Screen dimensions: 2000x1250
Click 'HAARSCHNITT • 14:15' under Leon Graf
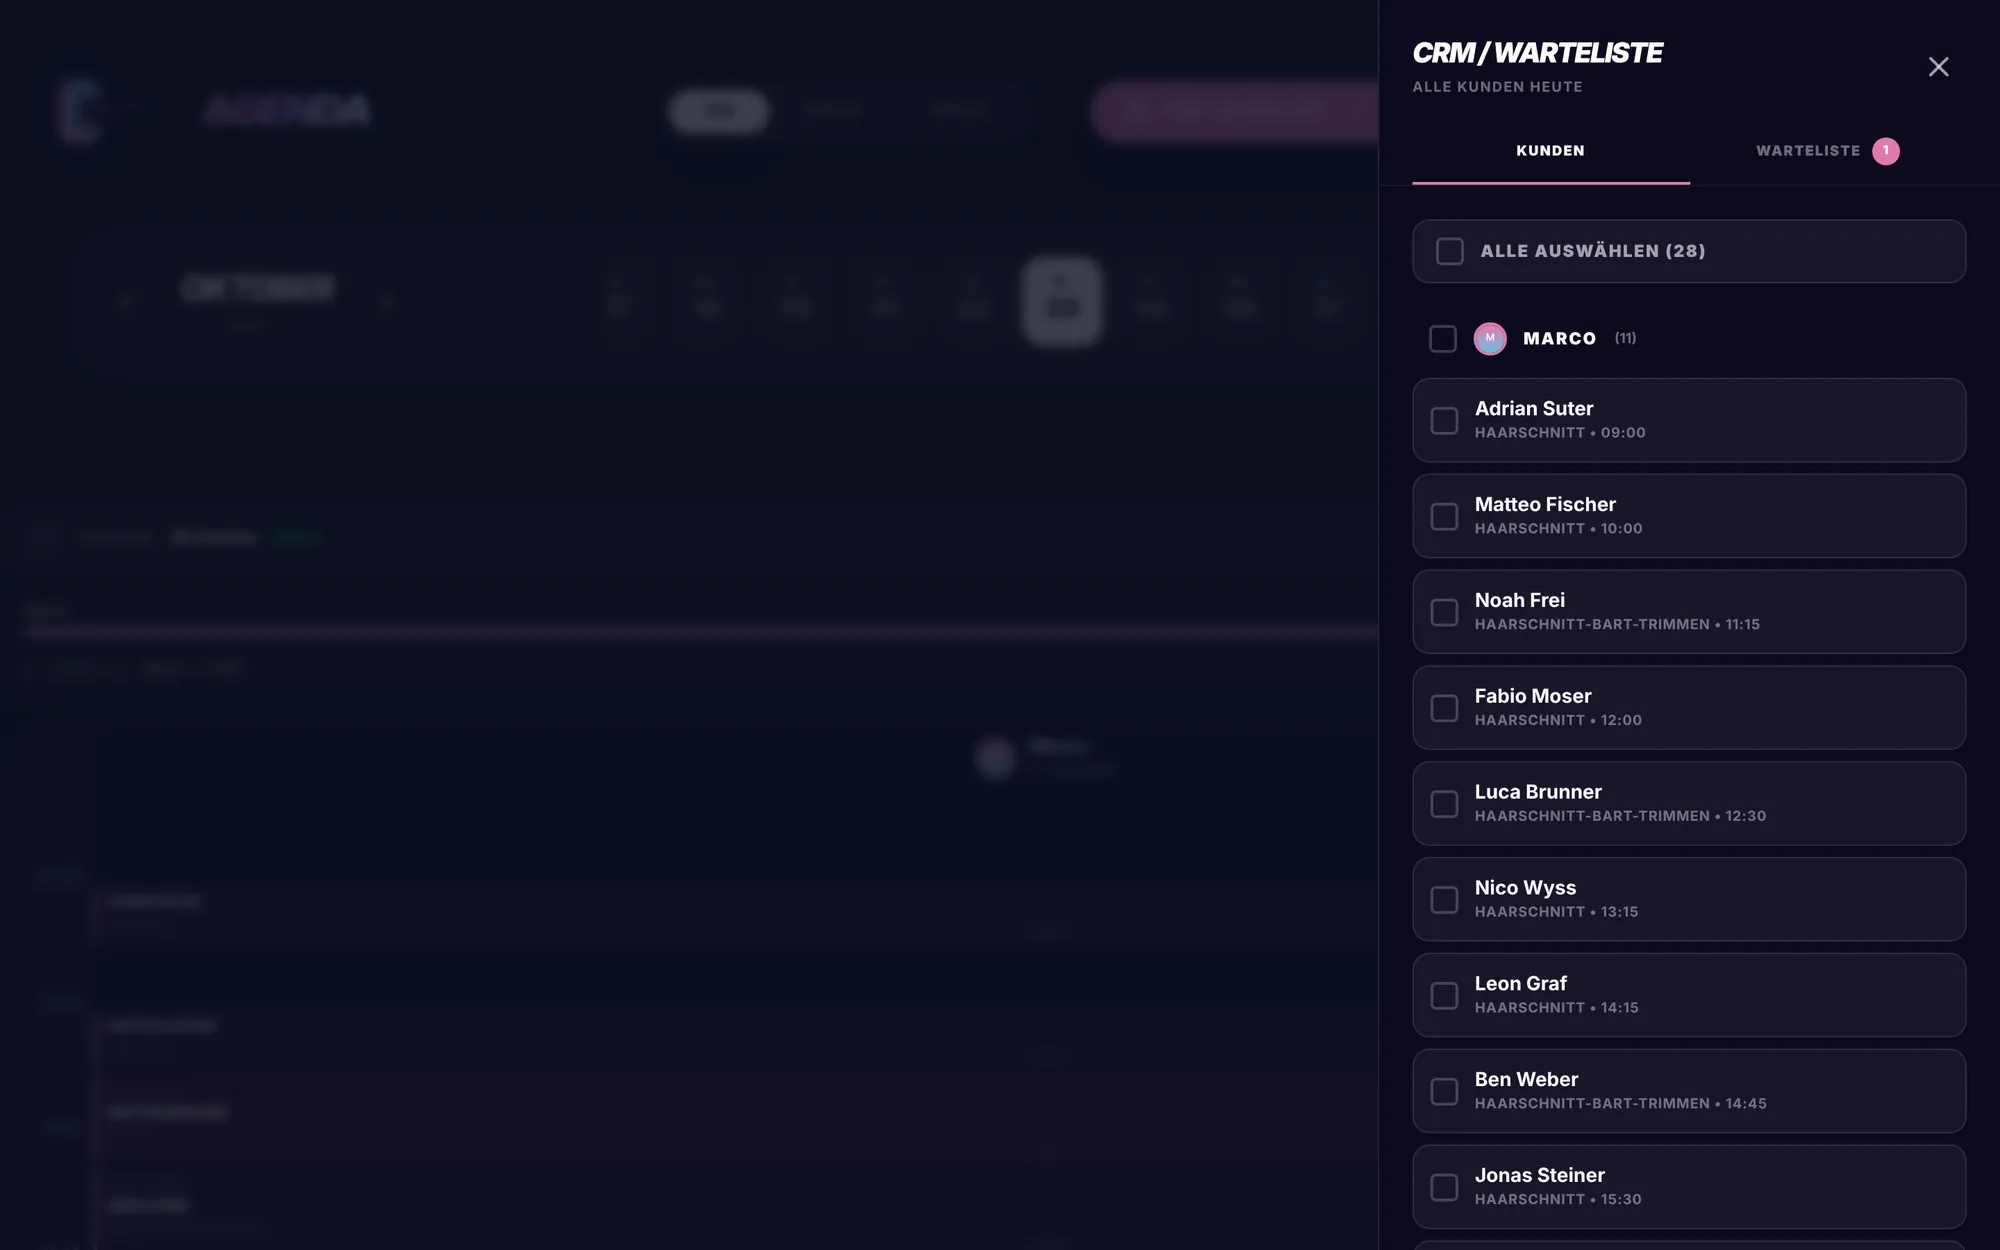click(x=1557, y=1008)
